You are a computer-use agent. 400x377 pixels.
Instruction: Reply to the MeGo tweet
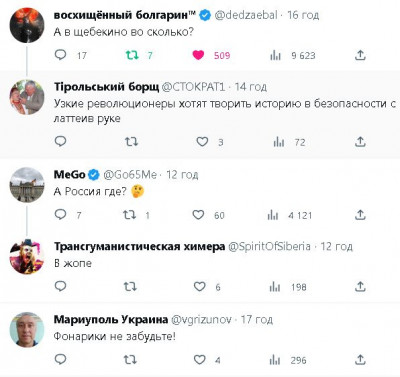click(x=60, y=214)
